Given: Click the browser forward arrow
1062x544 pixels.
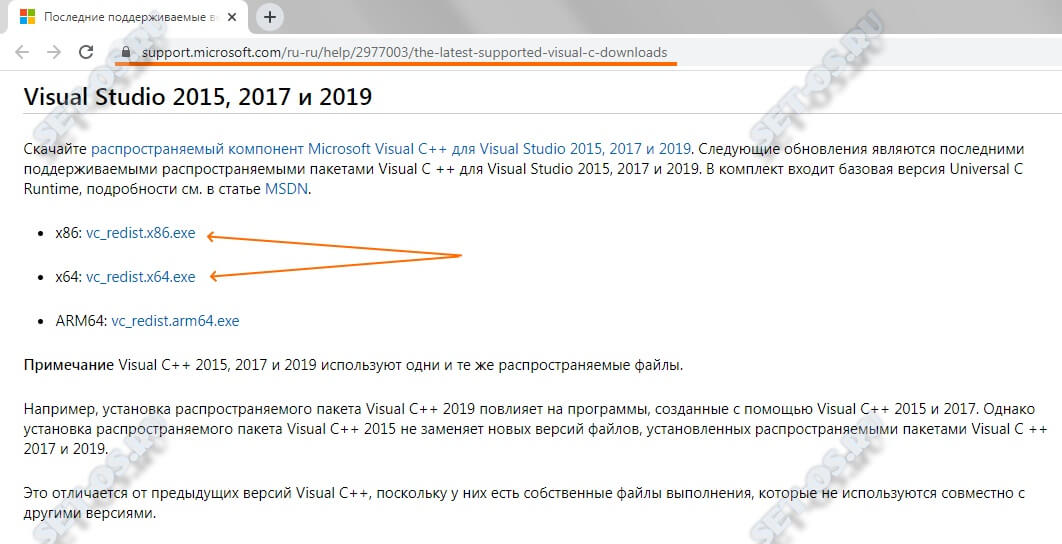Looking at the screenshot, I should (54, 52).
